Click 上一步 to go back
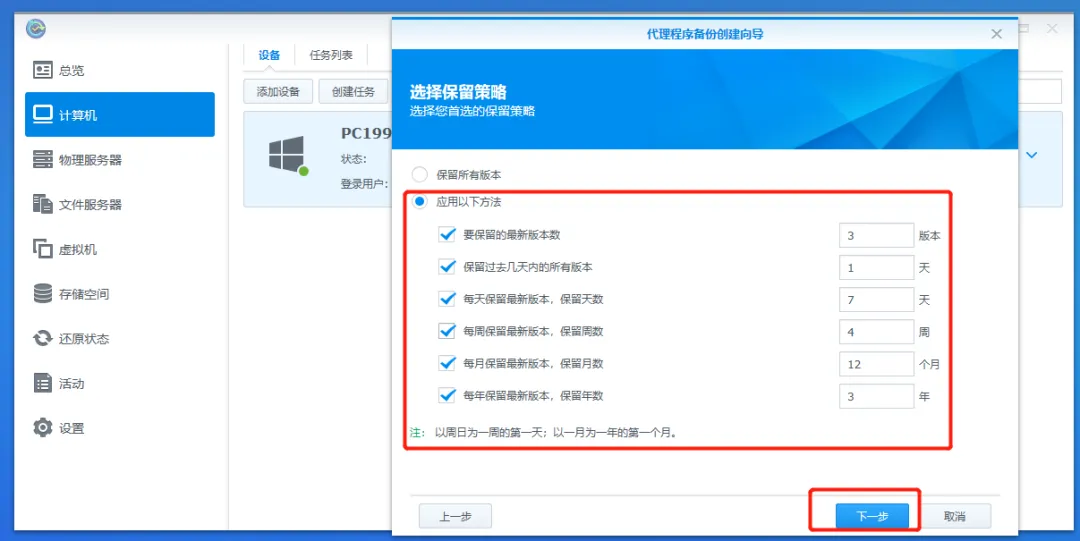 click(x=455, y=516)
